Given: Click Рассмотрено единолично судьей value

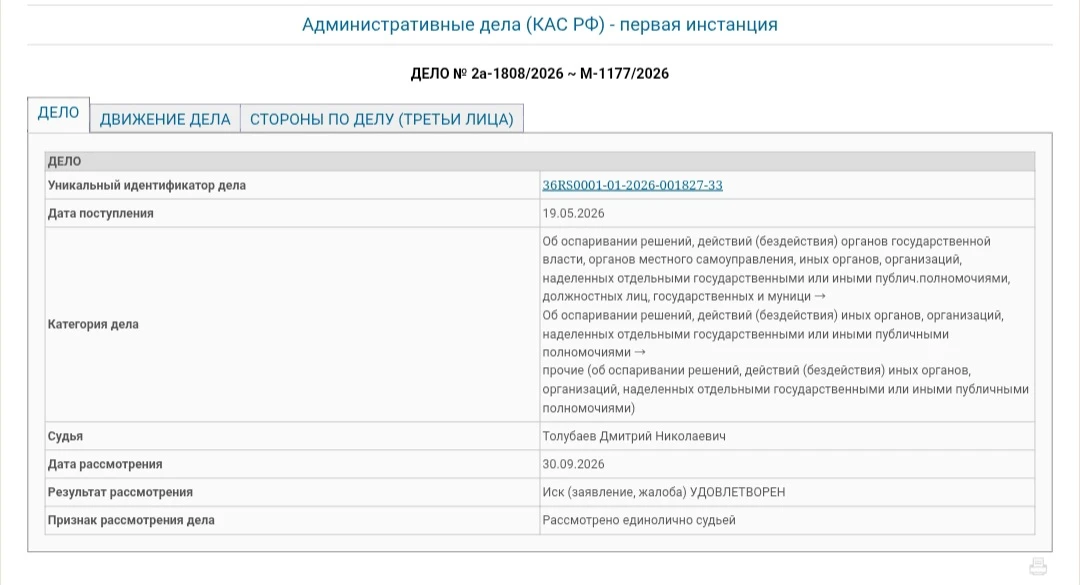Looking at the screenshot, I should tap(638, 520).
